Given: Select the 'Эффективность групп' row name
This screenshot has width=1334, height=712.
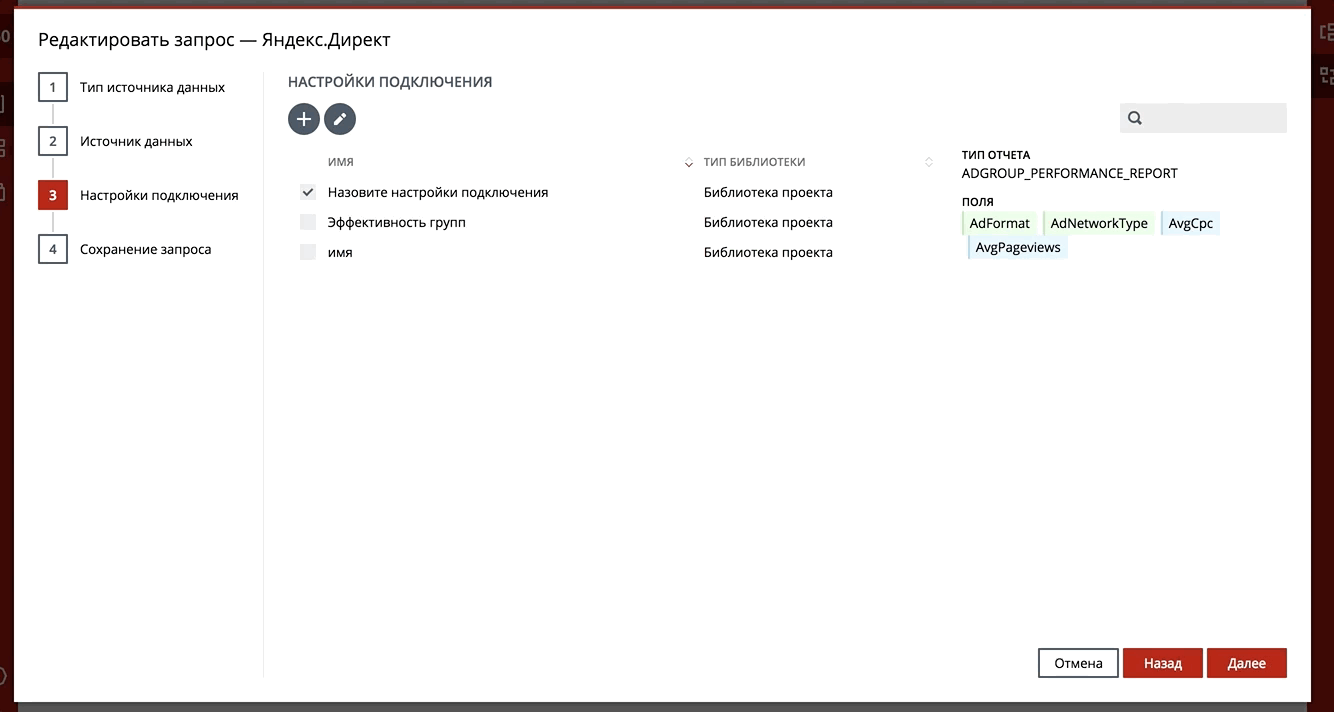Looking at the screenshot, I should [397, 222].
